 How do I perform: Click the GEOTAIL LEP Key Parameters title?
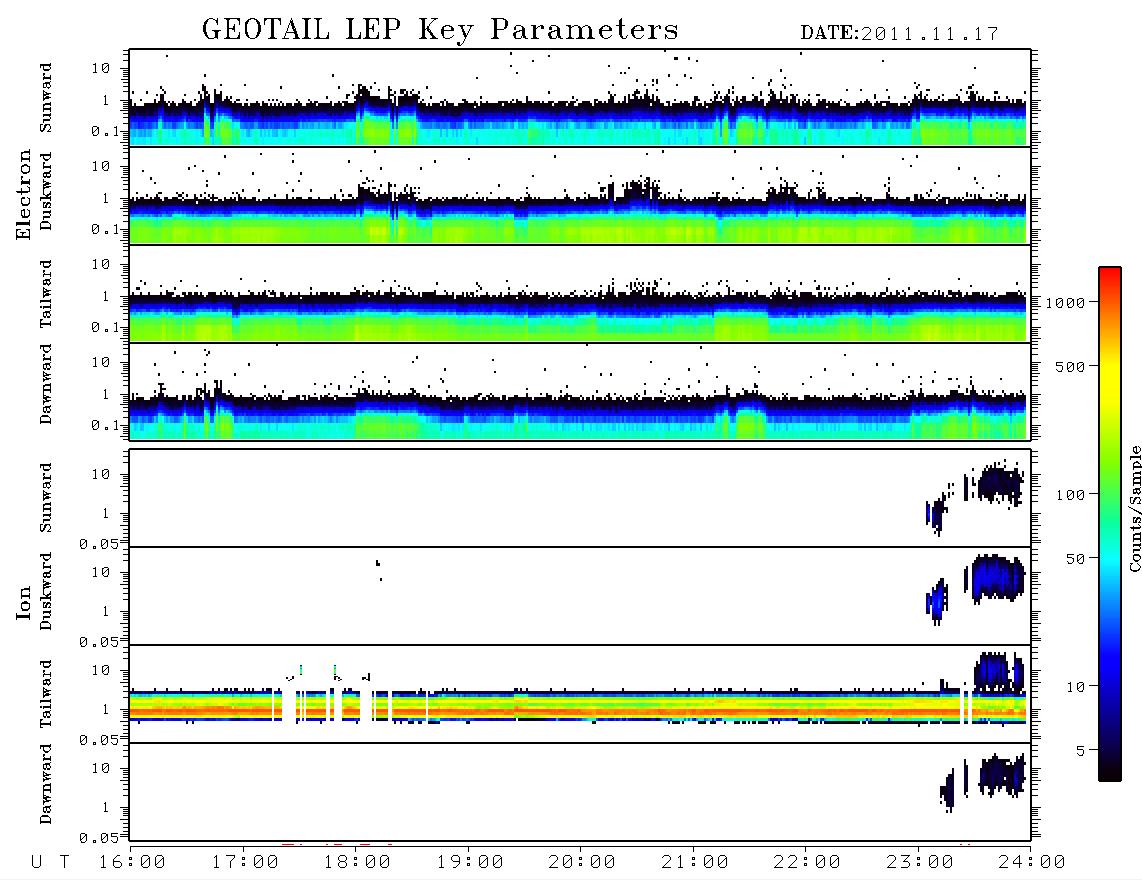click(x=440, y=30)
